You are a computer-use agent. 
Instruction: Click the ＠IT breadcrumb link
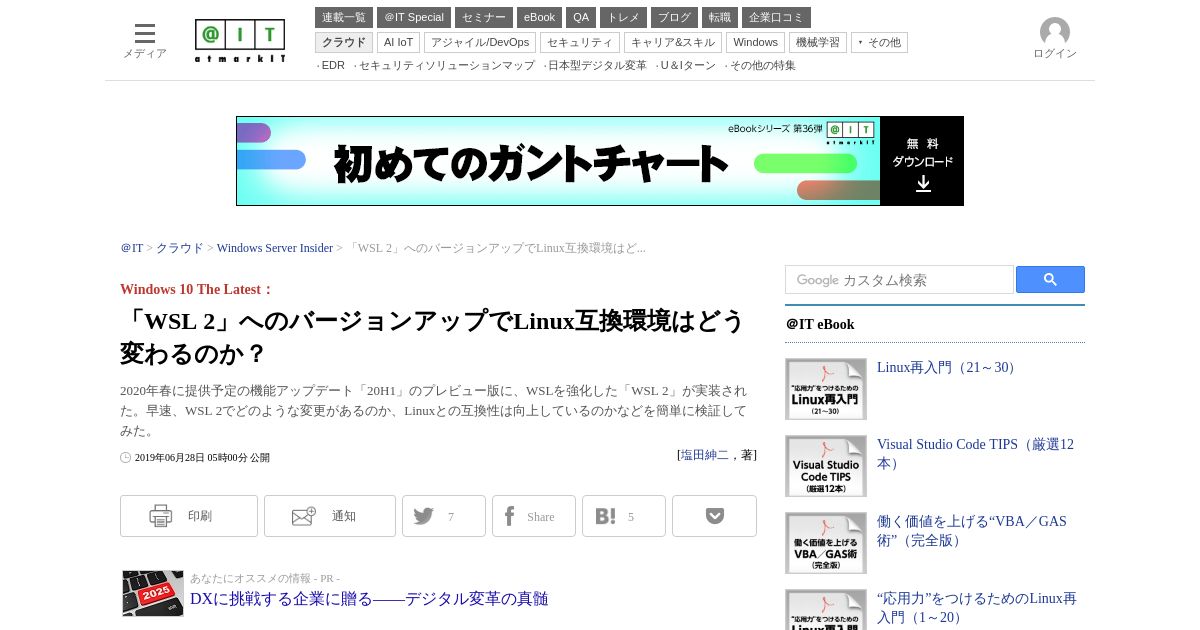coord(132,248)
